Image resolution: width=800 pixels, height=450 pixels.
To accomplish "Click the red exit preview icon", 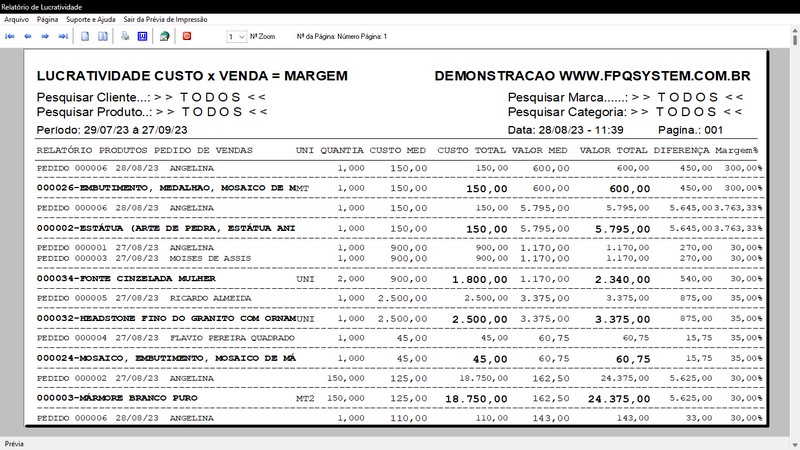I will [x=187, y=36].
